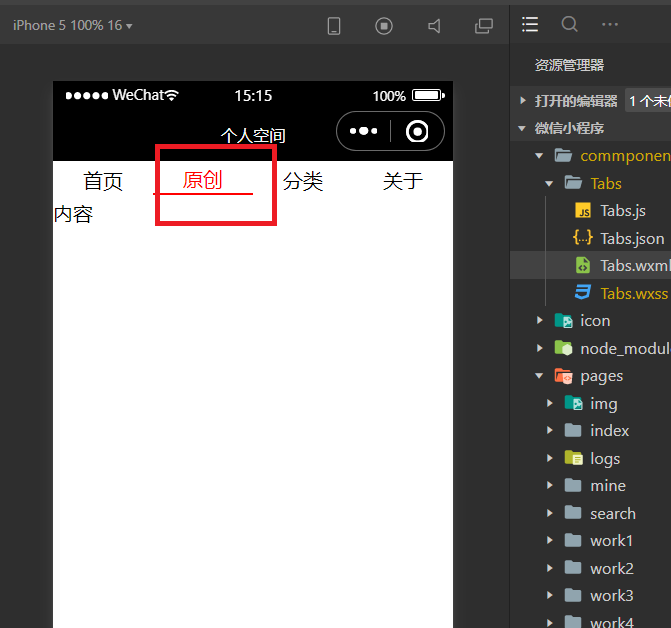Select the work1 folder label

tap(612, 541)
